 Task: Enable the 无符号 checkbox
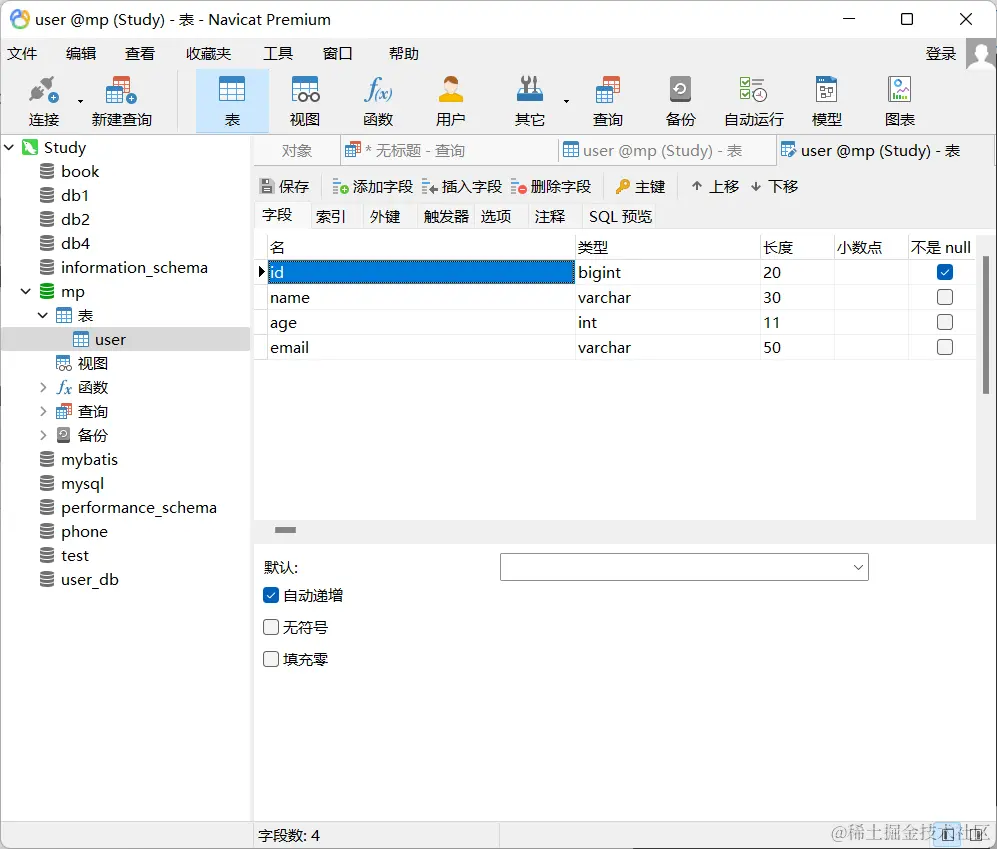click(x=271, y=627)
